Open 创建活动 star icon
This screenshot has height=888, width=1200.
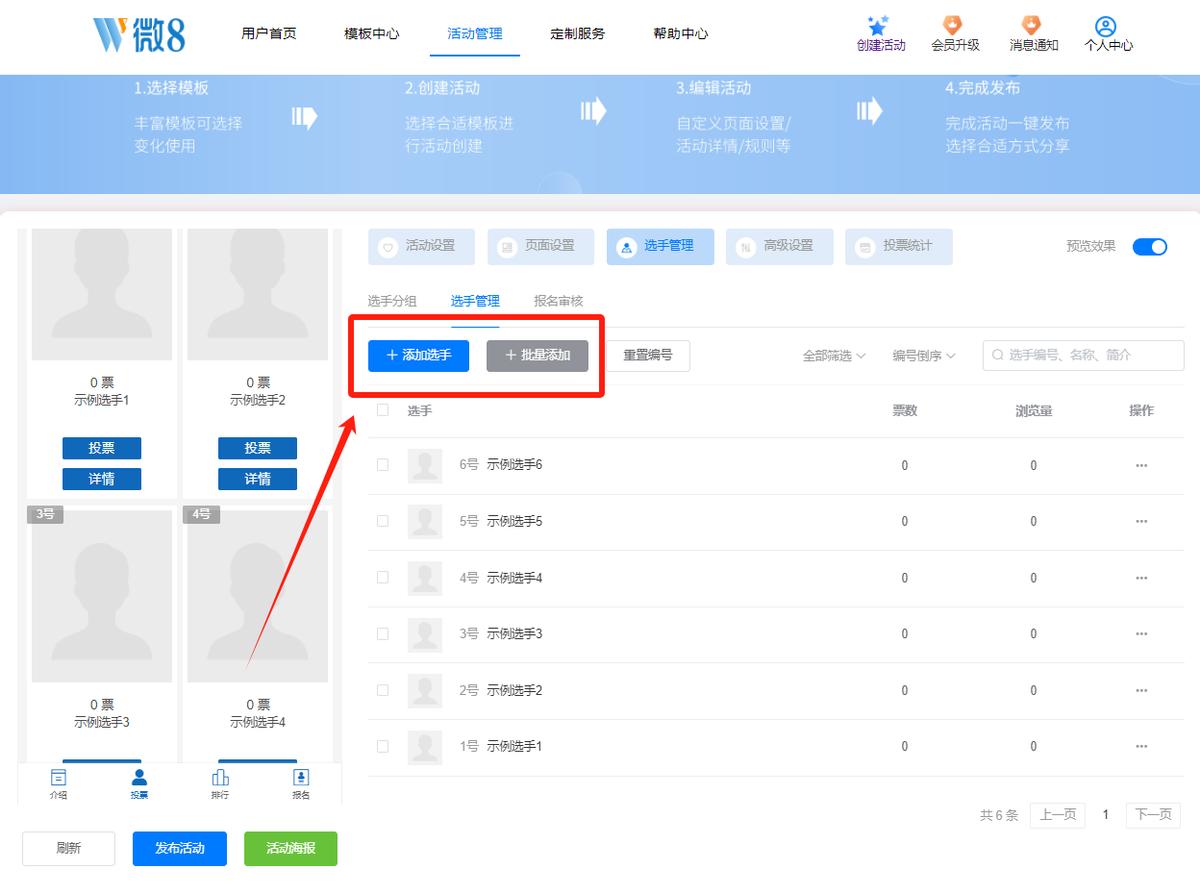pos(879,26)
